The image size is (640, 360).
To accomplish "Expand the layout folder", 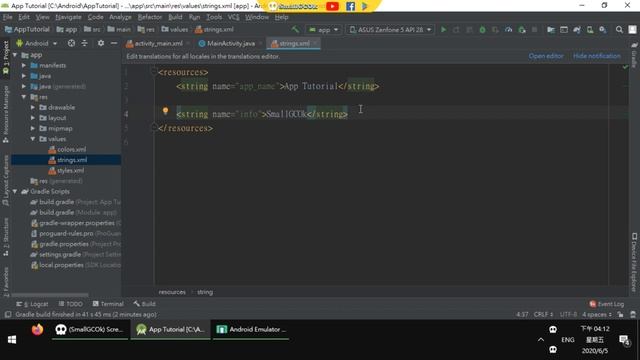I will (x=33, y=118).
